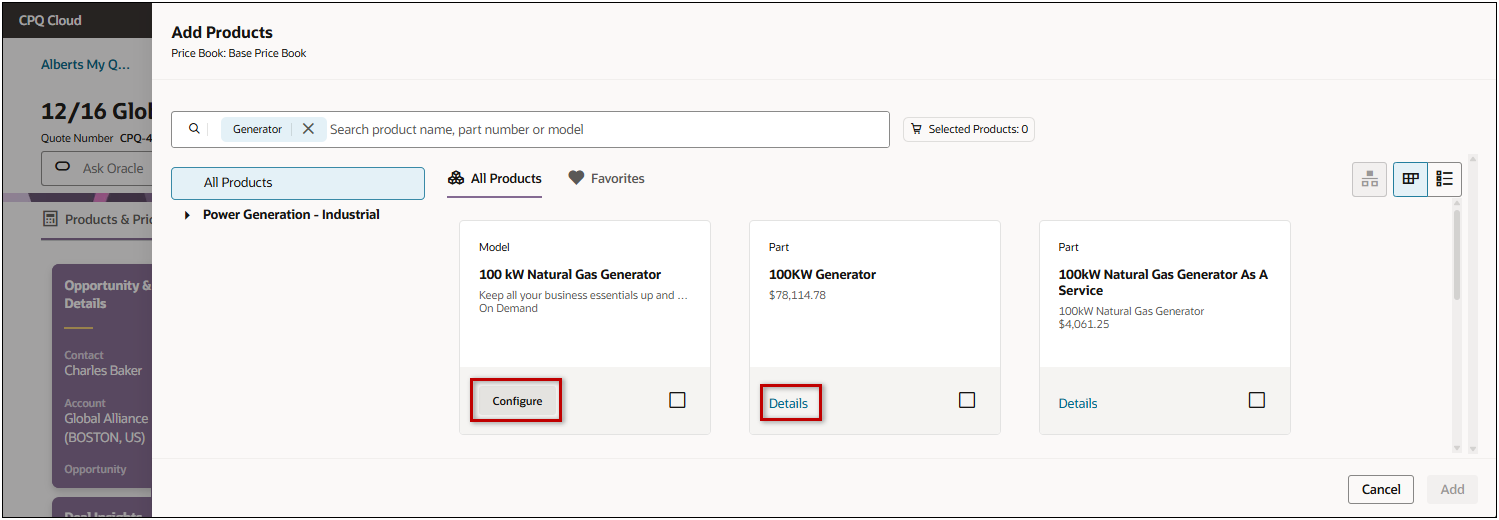Screen dimensions: 1499x520
Task: Click the shopping cart icon
Action: (916, 129)
